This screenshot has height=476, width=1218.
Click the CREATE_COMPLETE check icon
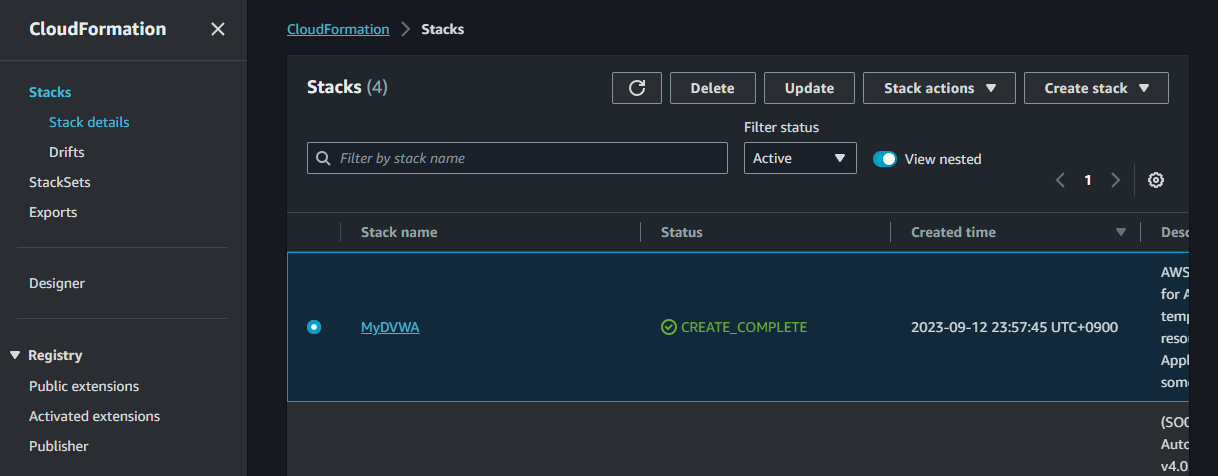point(668,327)
